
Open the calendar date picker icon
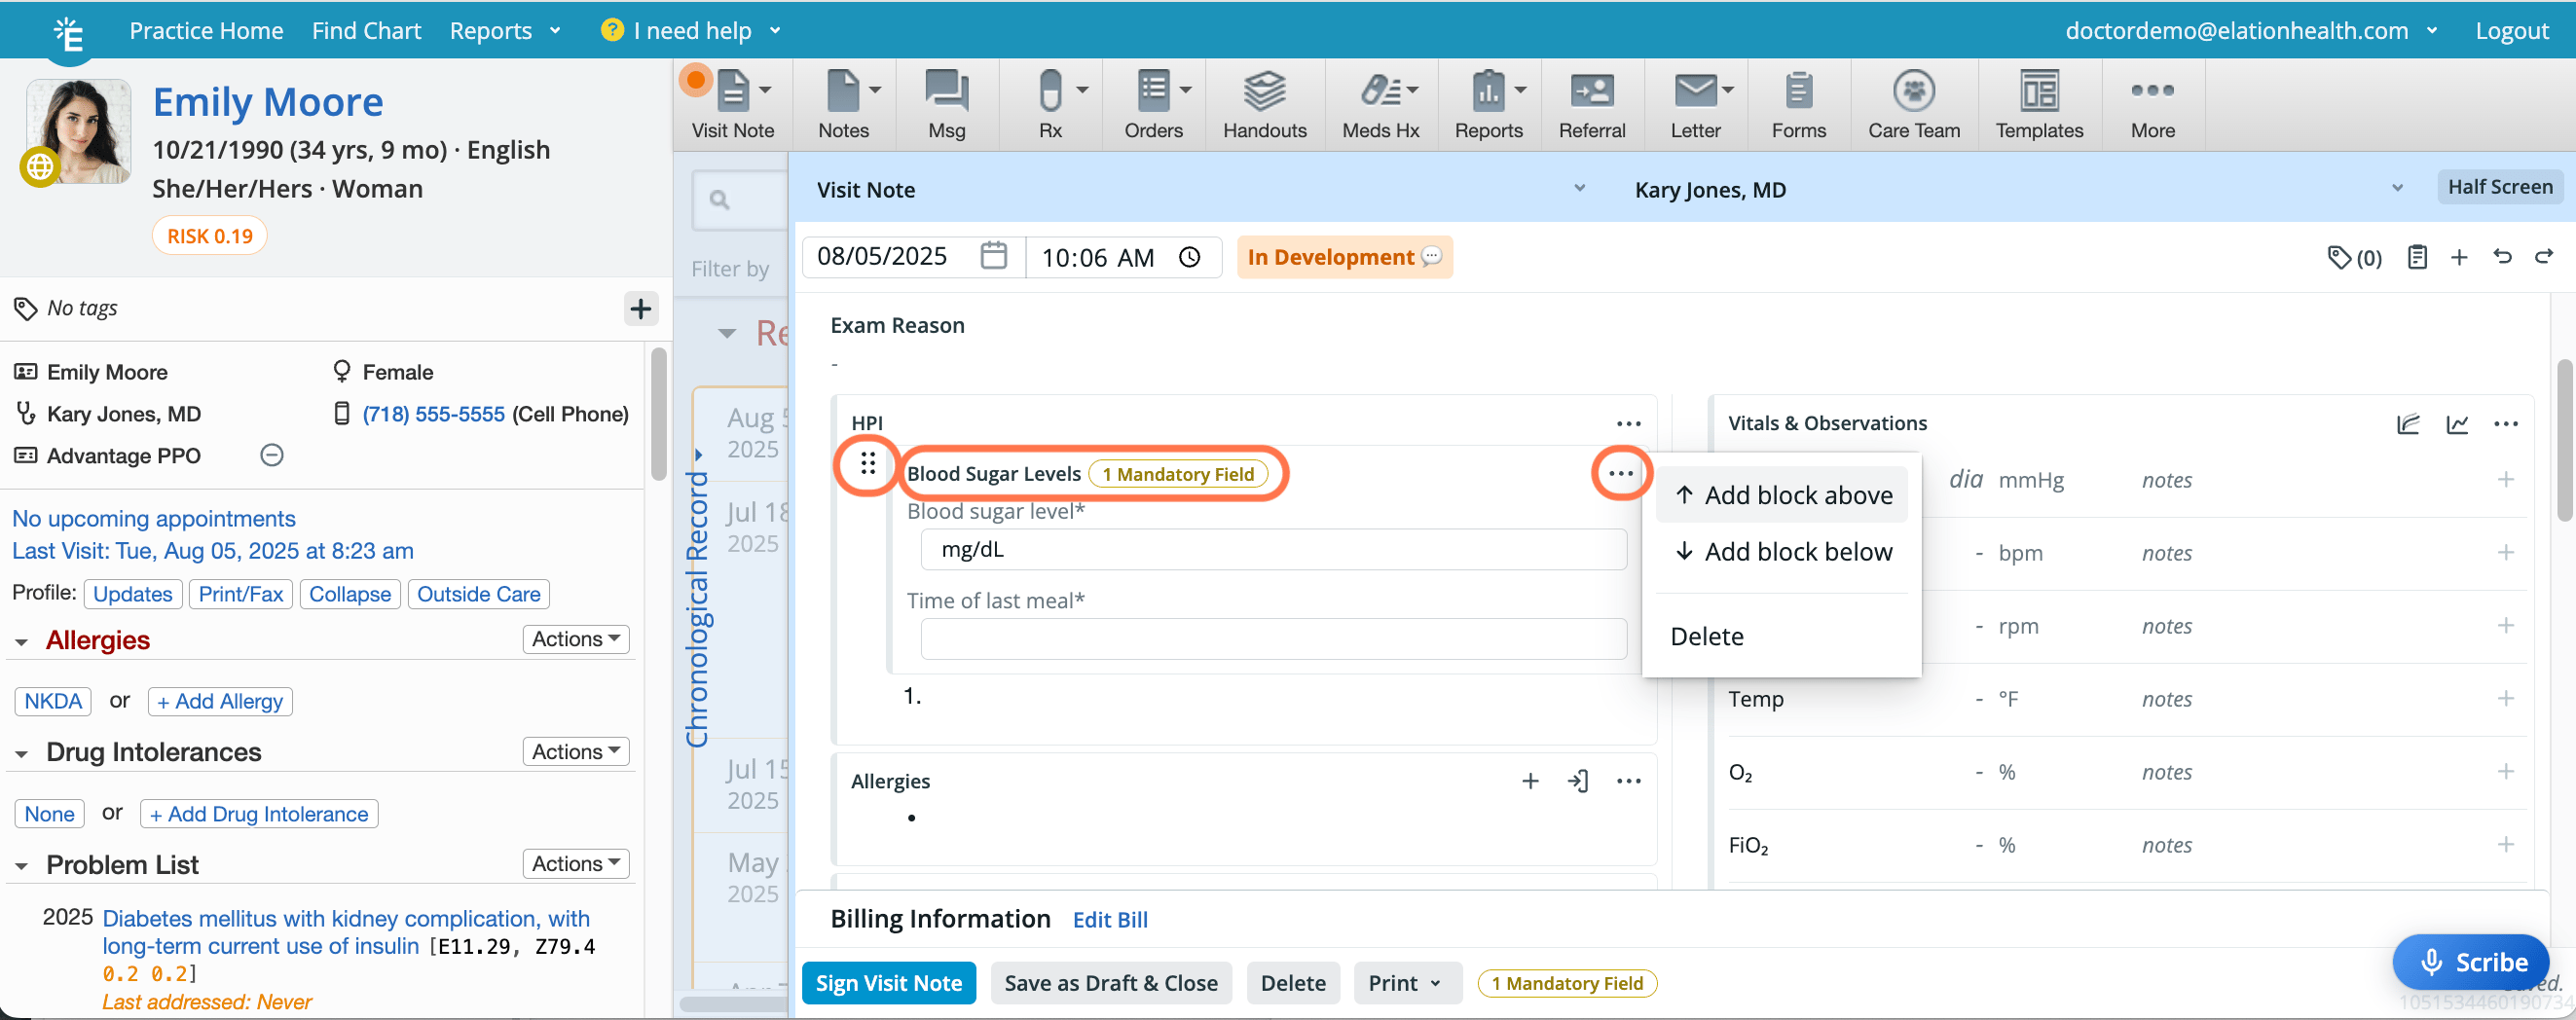point(993,256)
